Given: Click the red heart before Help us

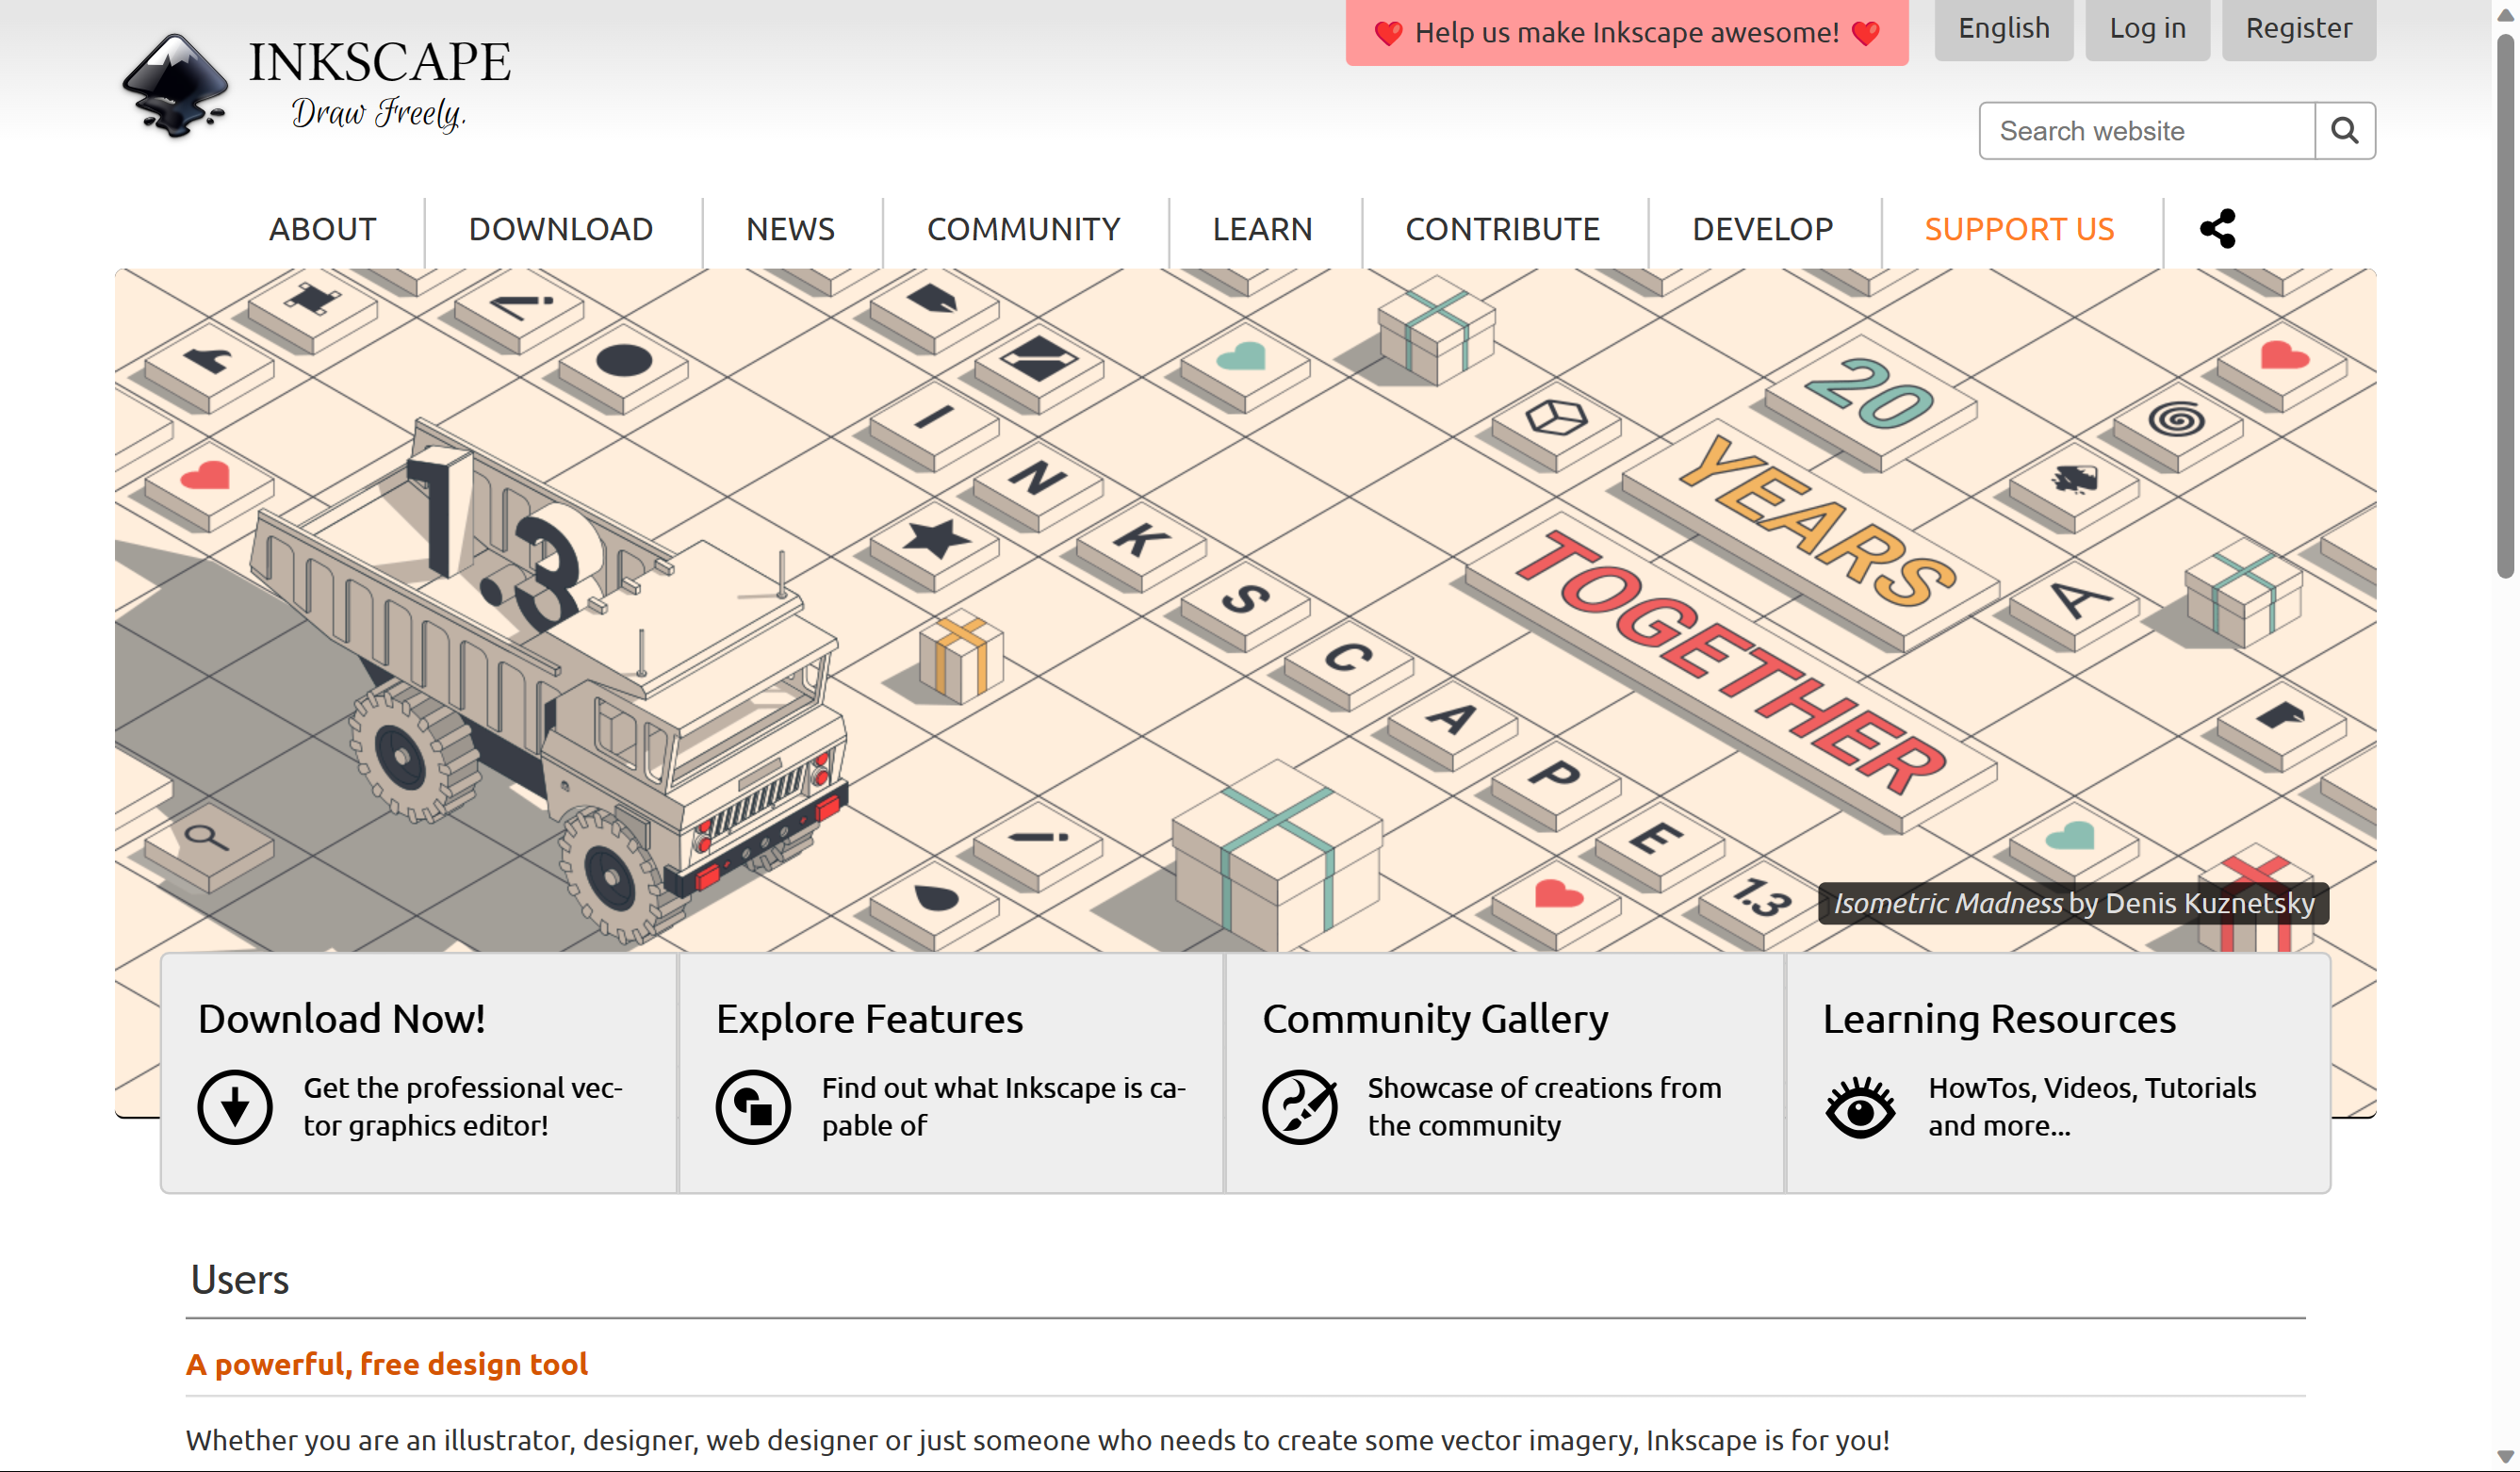Looking at the screenshot, I should pos(1388,33).
